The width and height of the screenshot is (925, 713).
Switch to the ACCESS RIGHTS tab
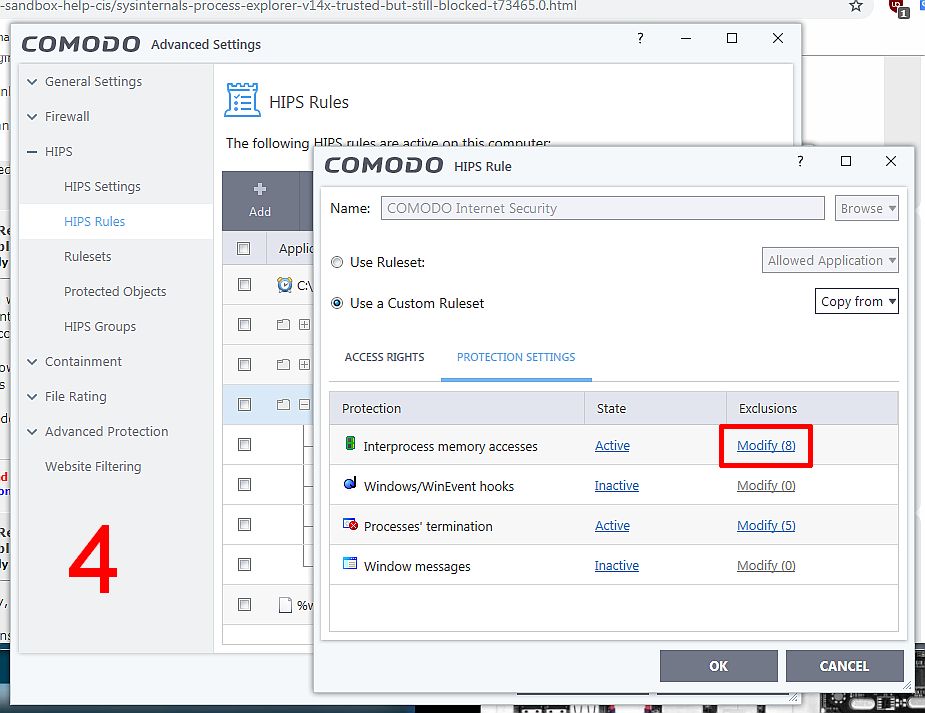(x=385, y=357)
